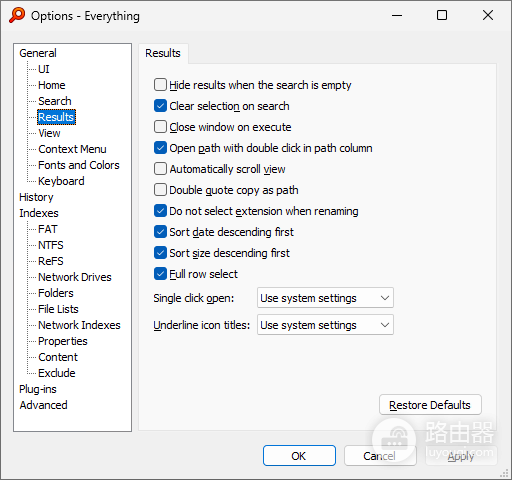Expand the Underline icon titles dropdown
The height and width of the screenshot is (480, 512).
[x=325, y=325]
